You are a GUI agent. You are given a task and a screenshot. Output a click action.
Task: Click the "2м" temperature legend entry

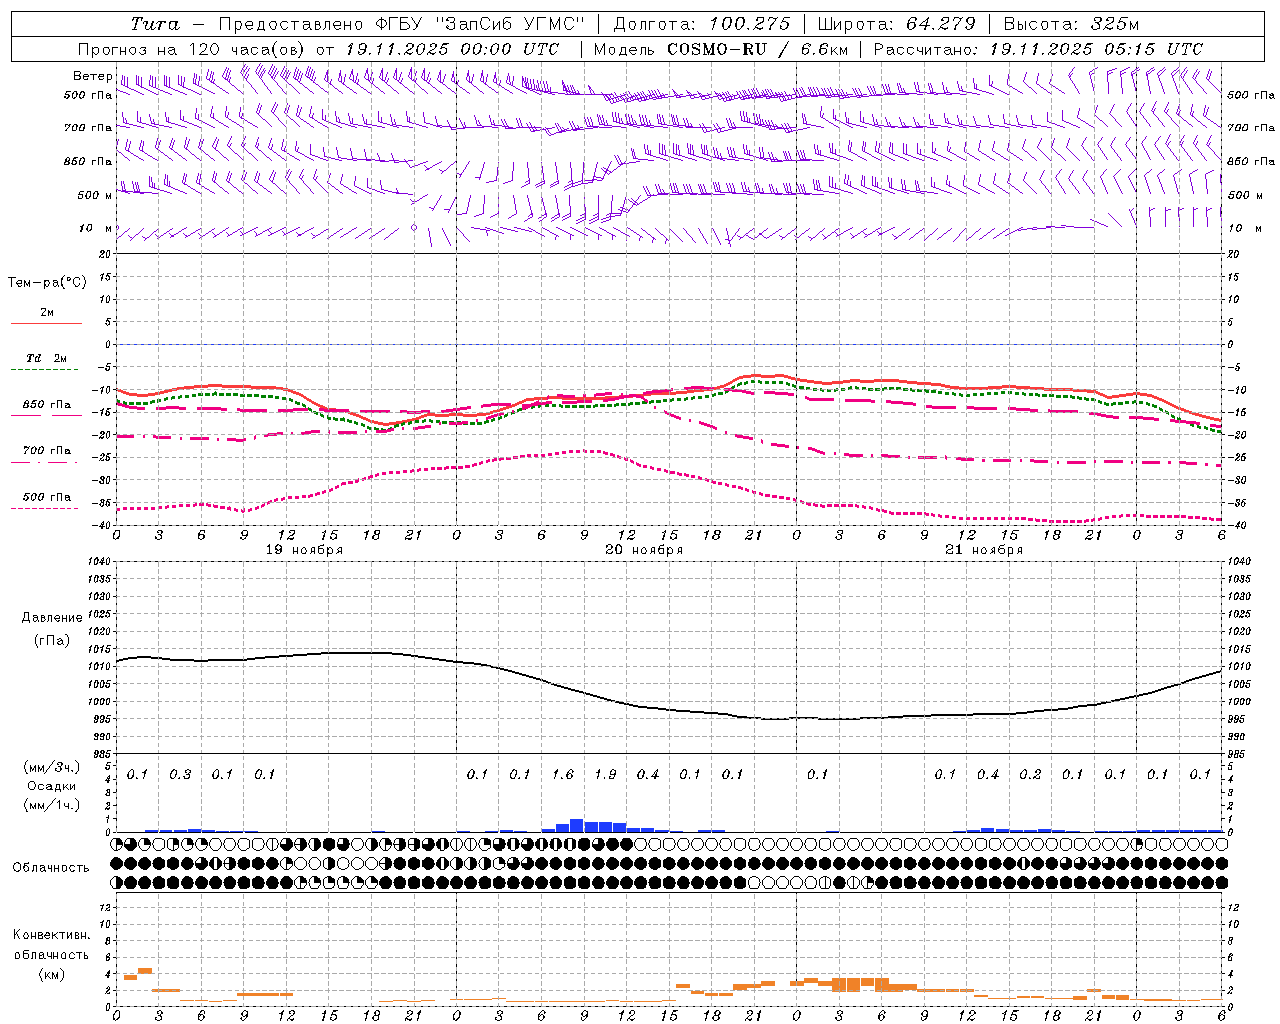47,312
